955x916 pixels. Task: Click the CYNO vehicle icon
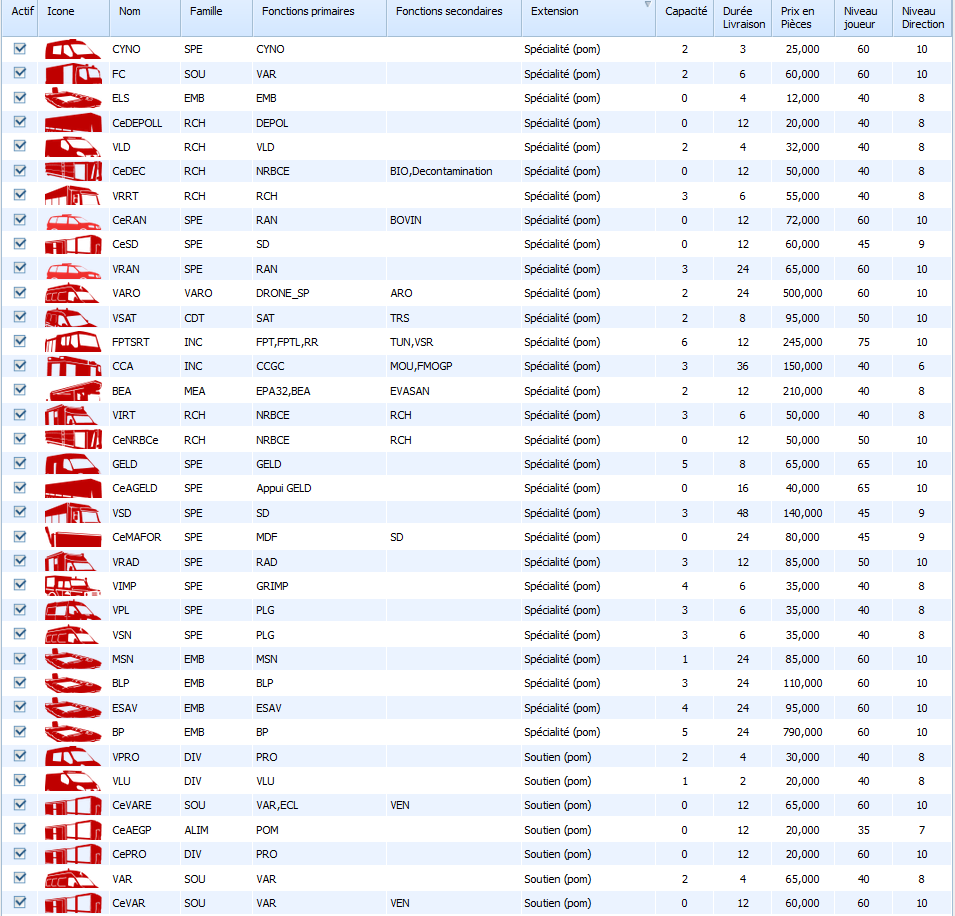coord(72,49)
